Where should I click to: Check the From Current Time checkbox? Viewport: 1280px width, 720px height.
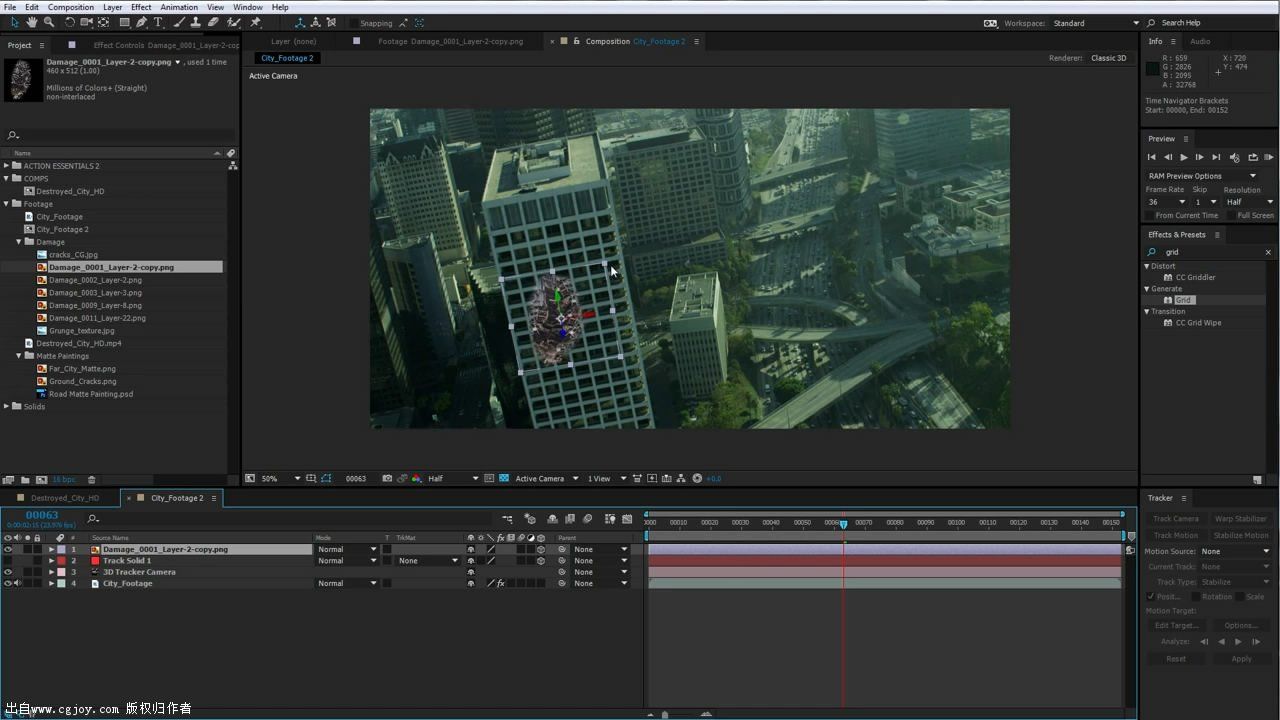1150,215
